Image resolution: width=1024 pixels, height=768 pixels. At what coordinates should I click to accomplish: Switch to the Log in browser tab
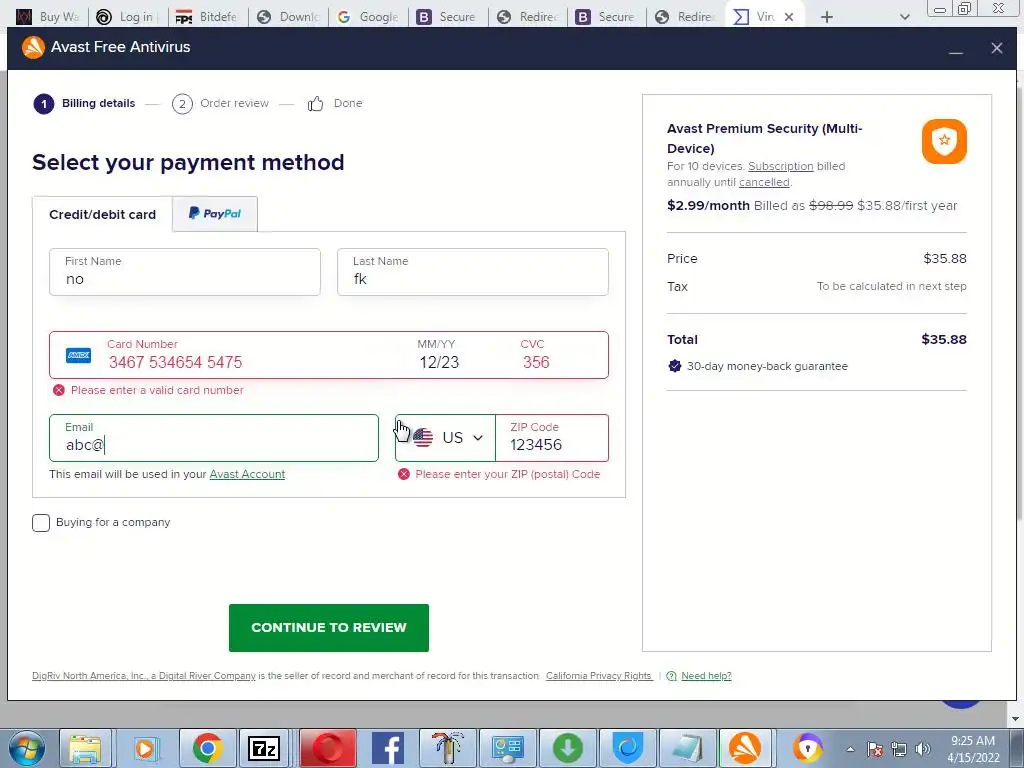127,17
